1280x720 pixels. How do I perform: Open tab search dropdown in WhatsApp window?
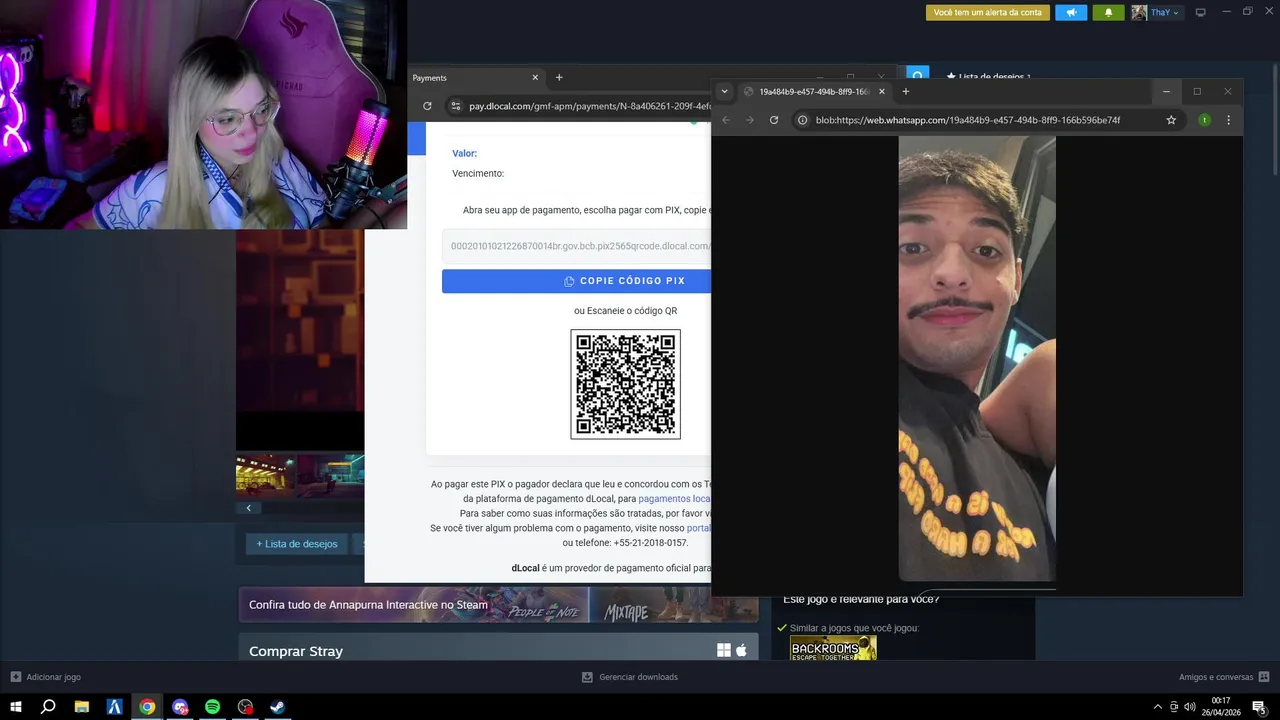[x=724, y=91]
